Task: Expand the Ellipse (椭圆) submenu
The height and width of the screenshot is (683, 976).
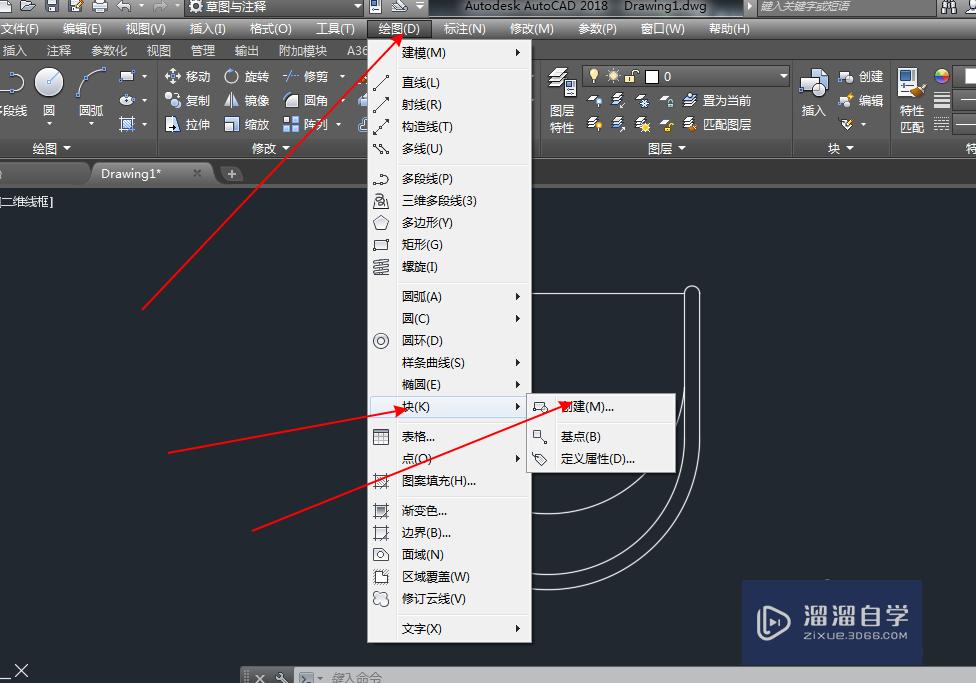Action: (x=449, y=385)
